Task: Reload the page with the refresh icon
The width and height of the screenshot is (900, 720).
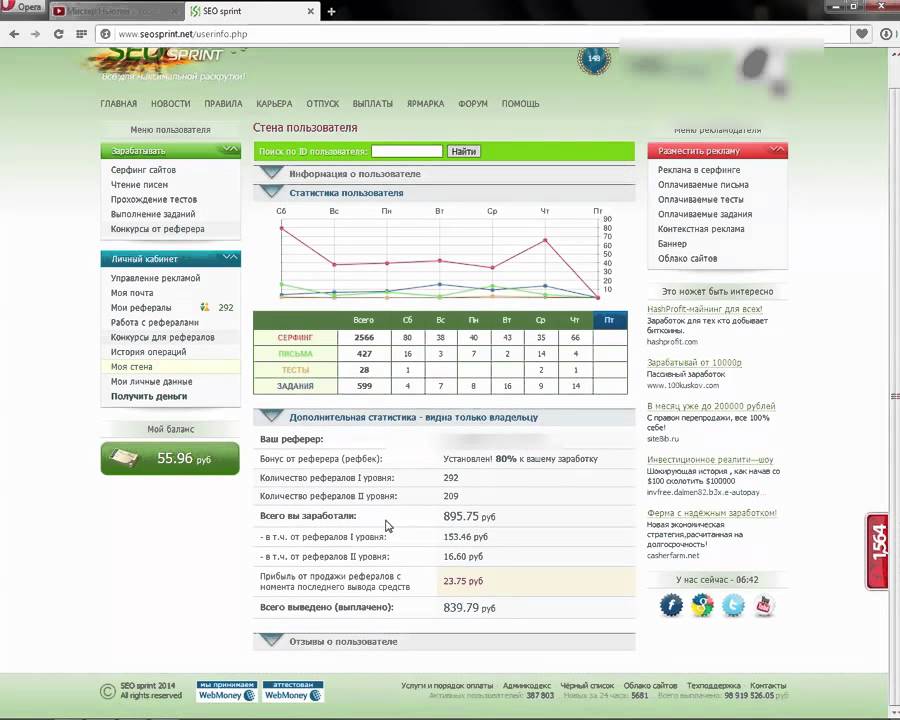Action: tap(59, 34)
